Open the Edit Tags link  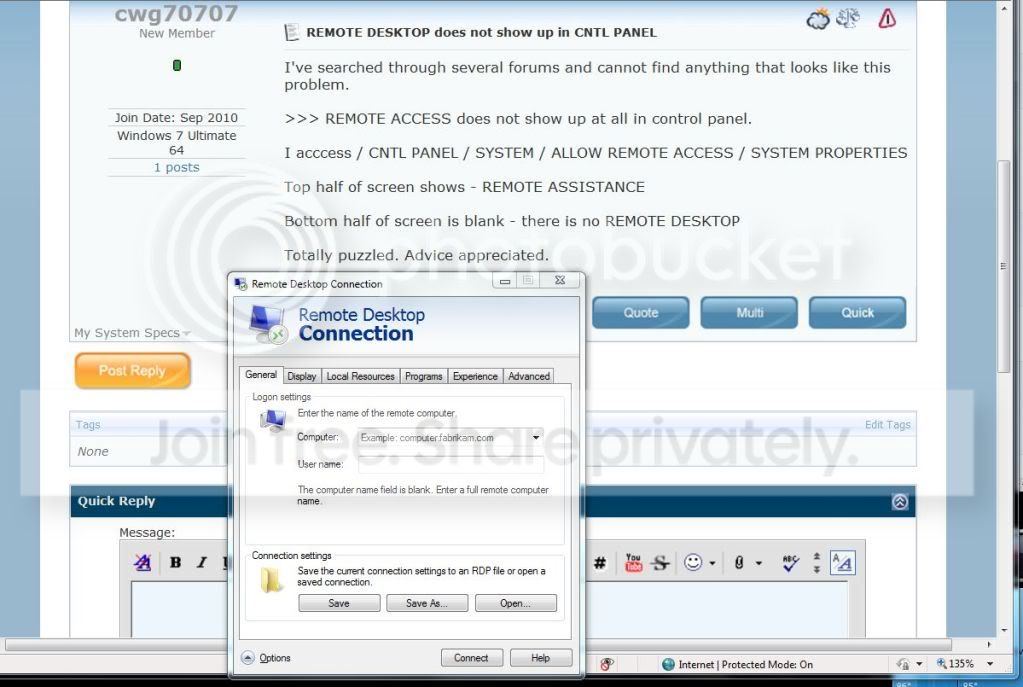(887, 425)
